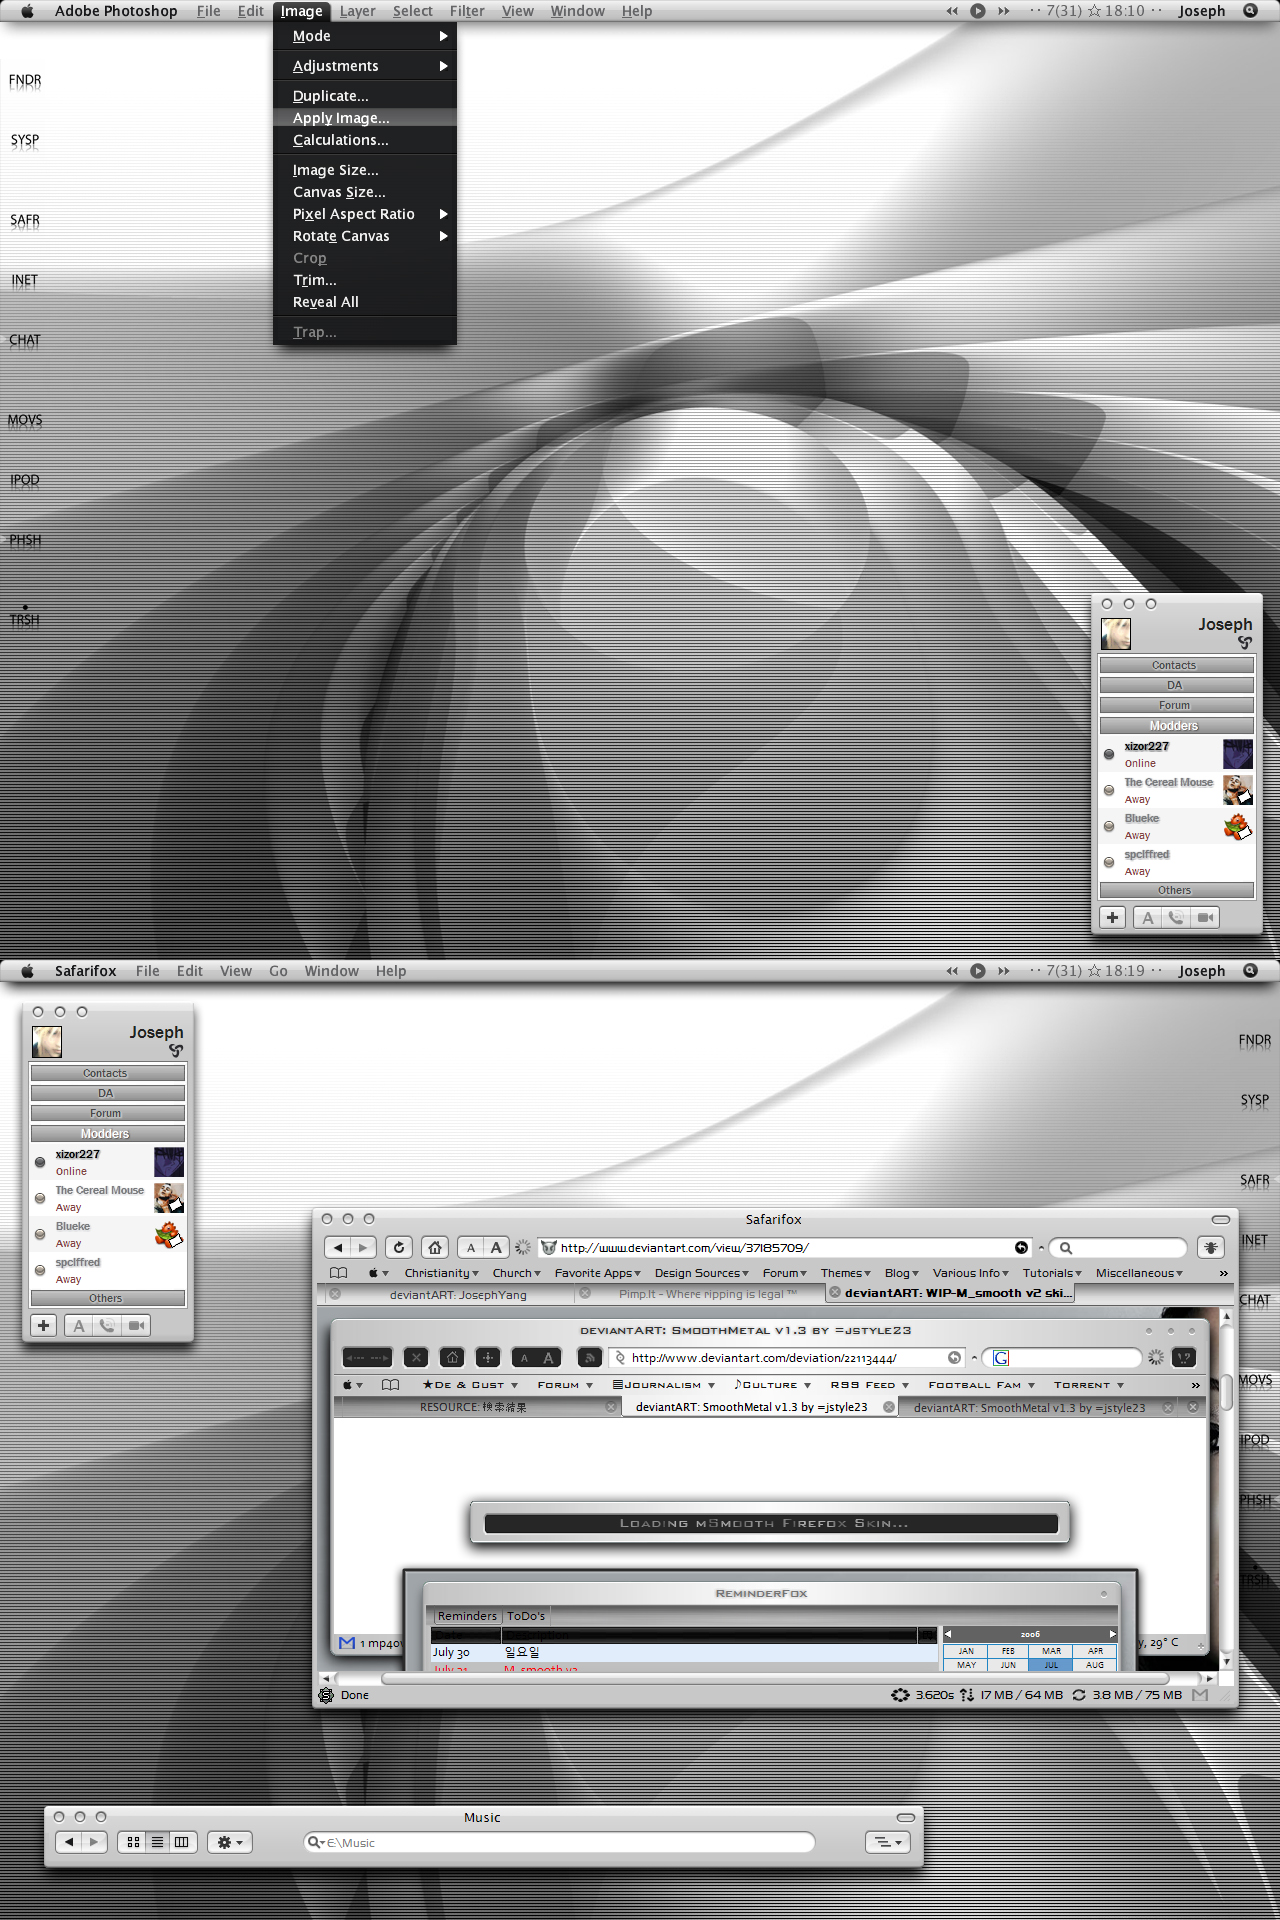Go back in the Music window

pyautogui.click(x=69, y=1842)
